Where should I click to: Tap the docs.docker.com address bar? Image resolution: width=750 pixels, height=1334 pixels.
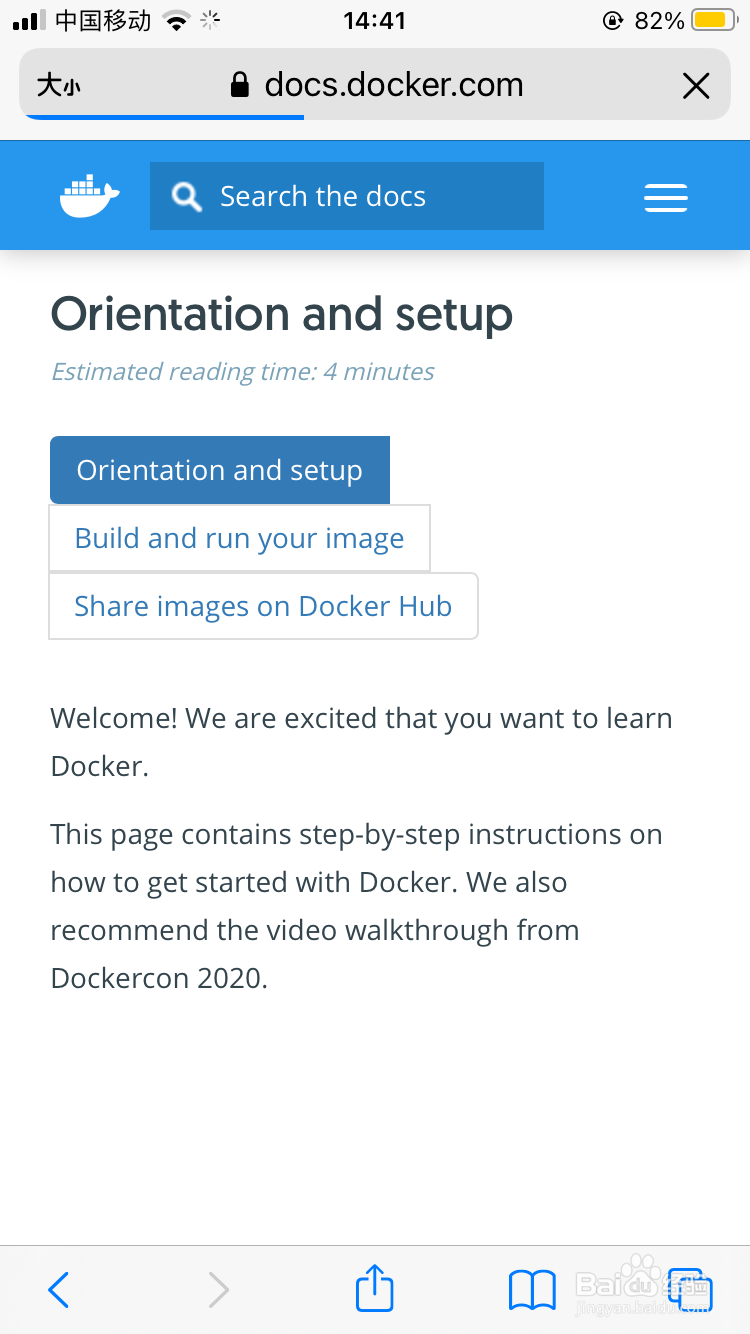pos(393,86)
